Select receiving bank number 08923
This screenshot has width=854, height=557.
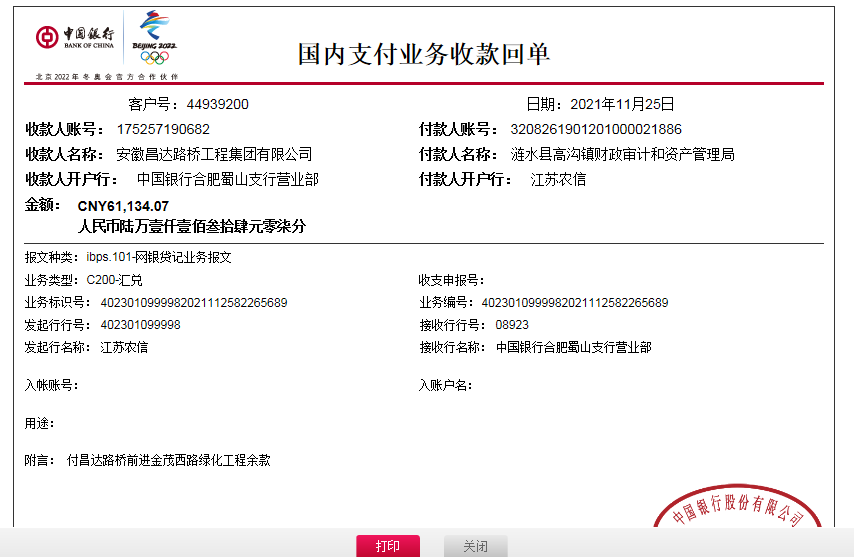point(512,325)
